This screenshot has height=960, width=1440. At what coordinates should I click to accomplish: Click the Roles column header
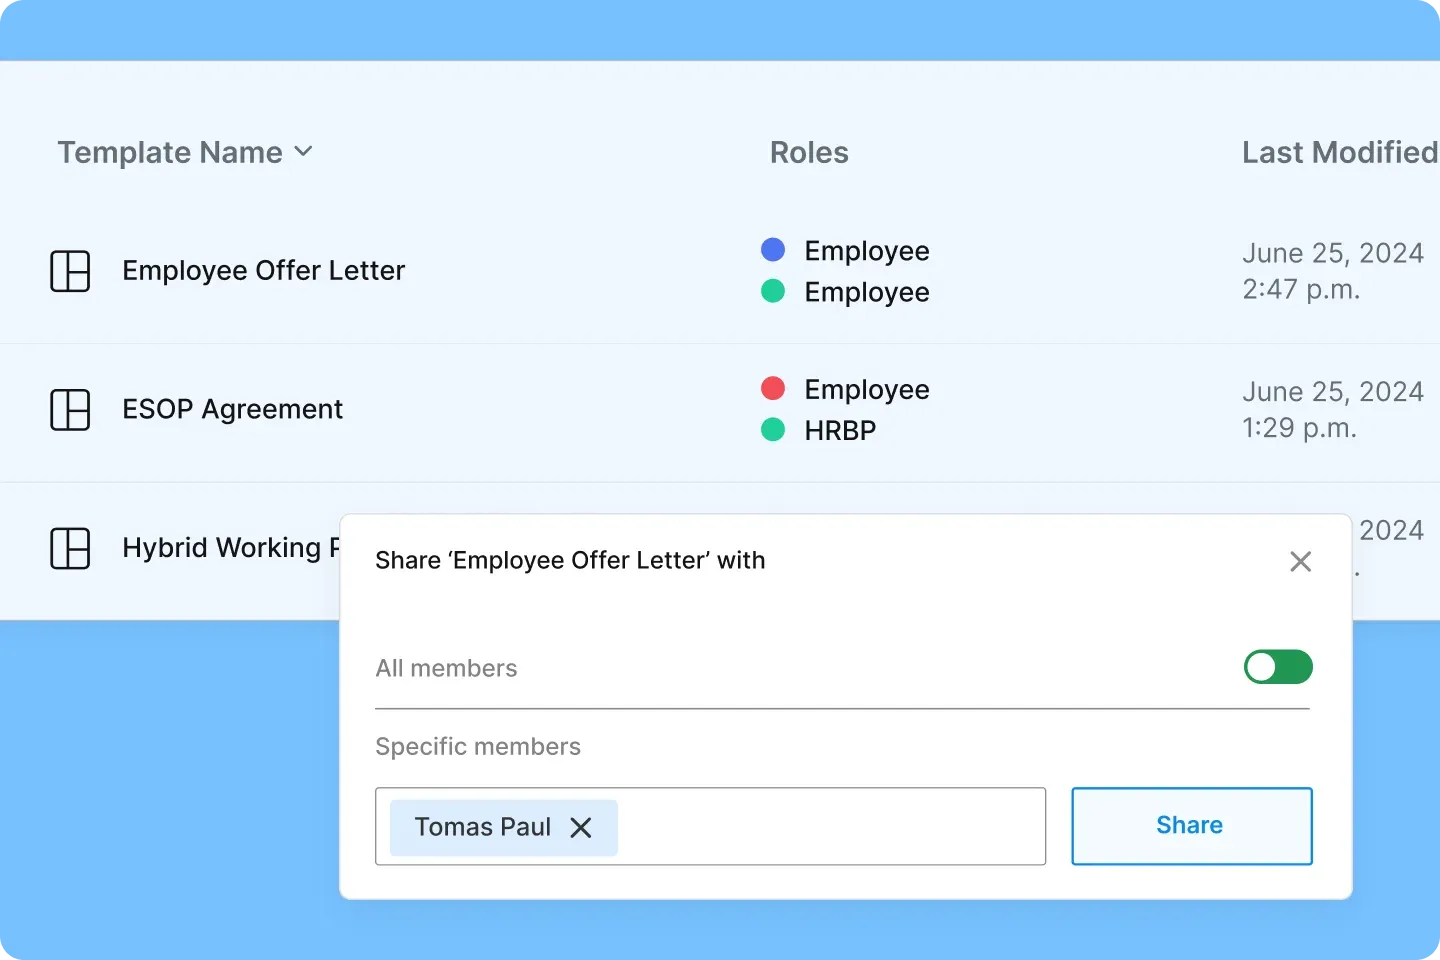click(x=809, y=152)
